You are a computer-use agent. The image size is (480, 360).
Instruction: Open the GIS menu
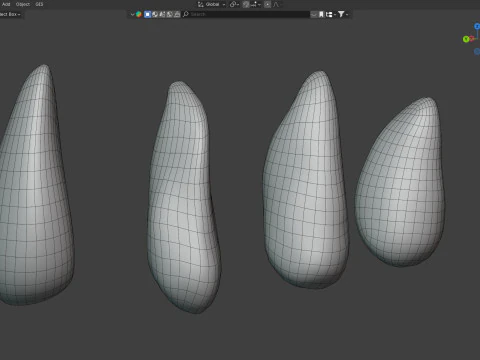coord(39,4)
